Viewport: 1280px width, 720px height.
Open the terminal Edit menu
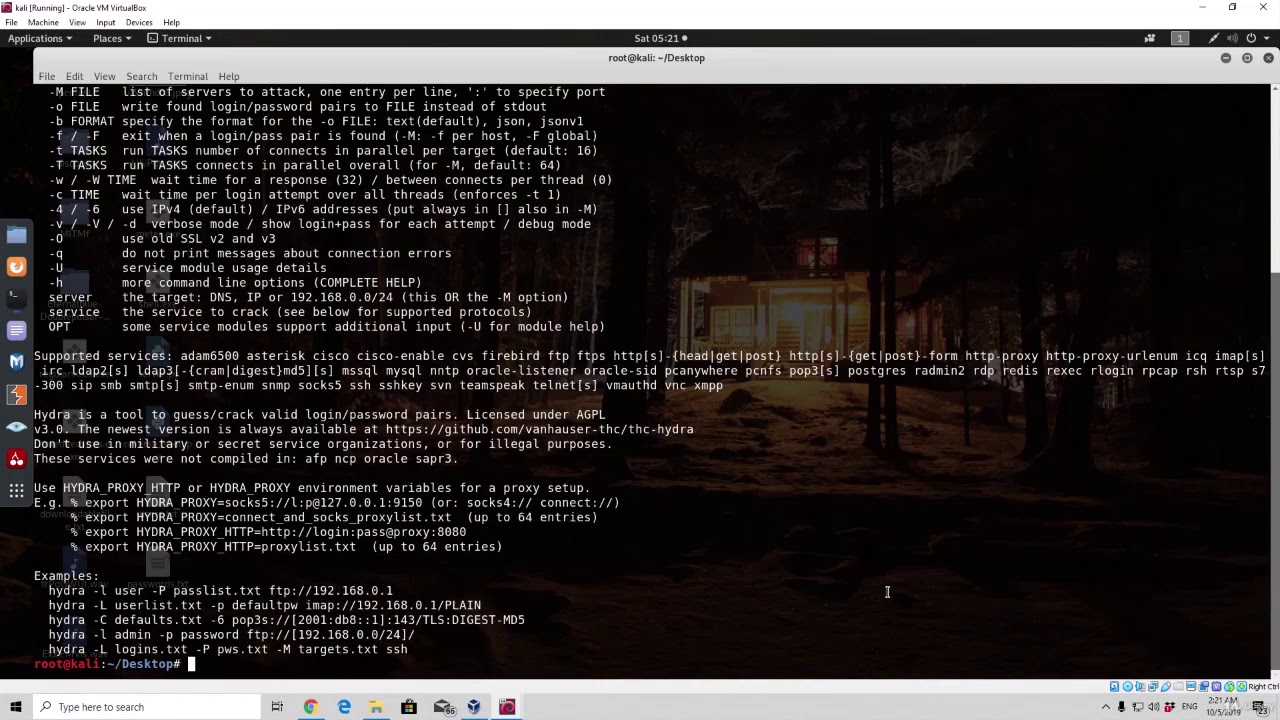(x=74, y=76)
